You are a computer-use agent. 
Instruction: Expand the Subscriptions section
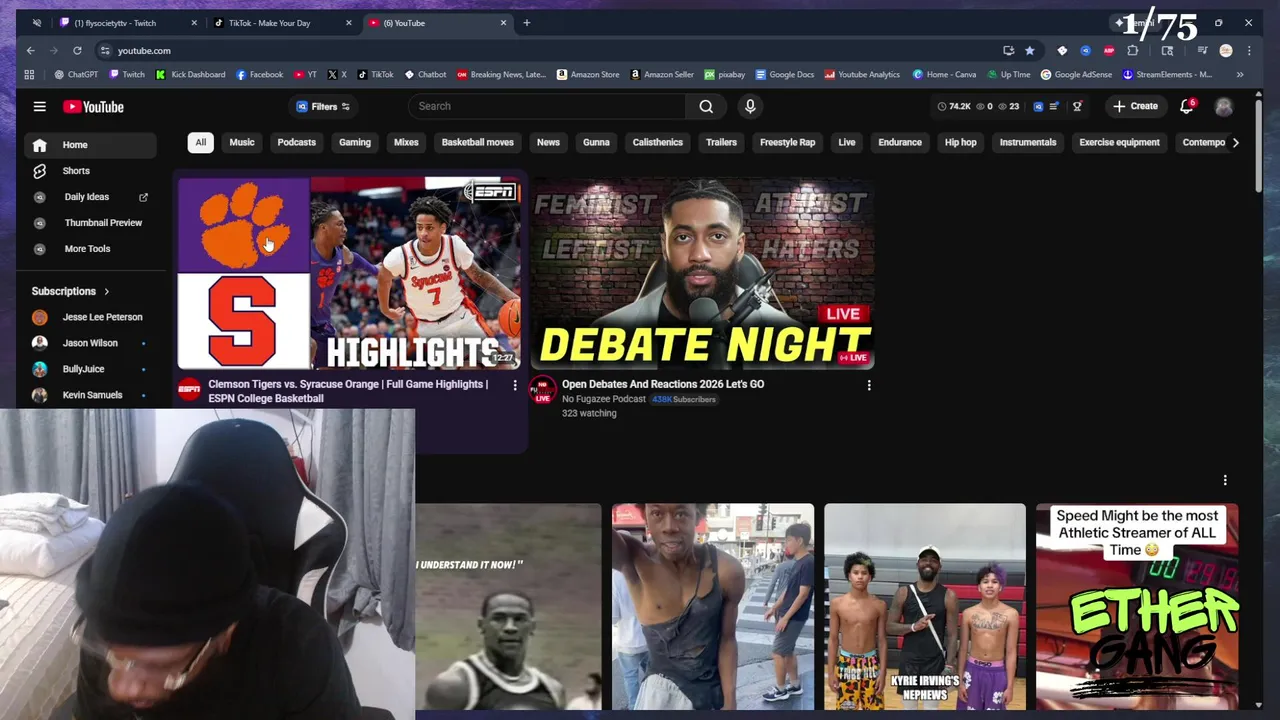(70, 291)
